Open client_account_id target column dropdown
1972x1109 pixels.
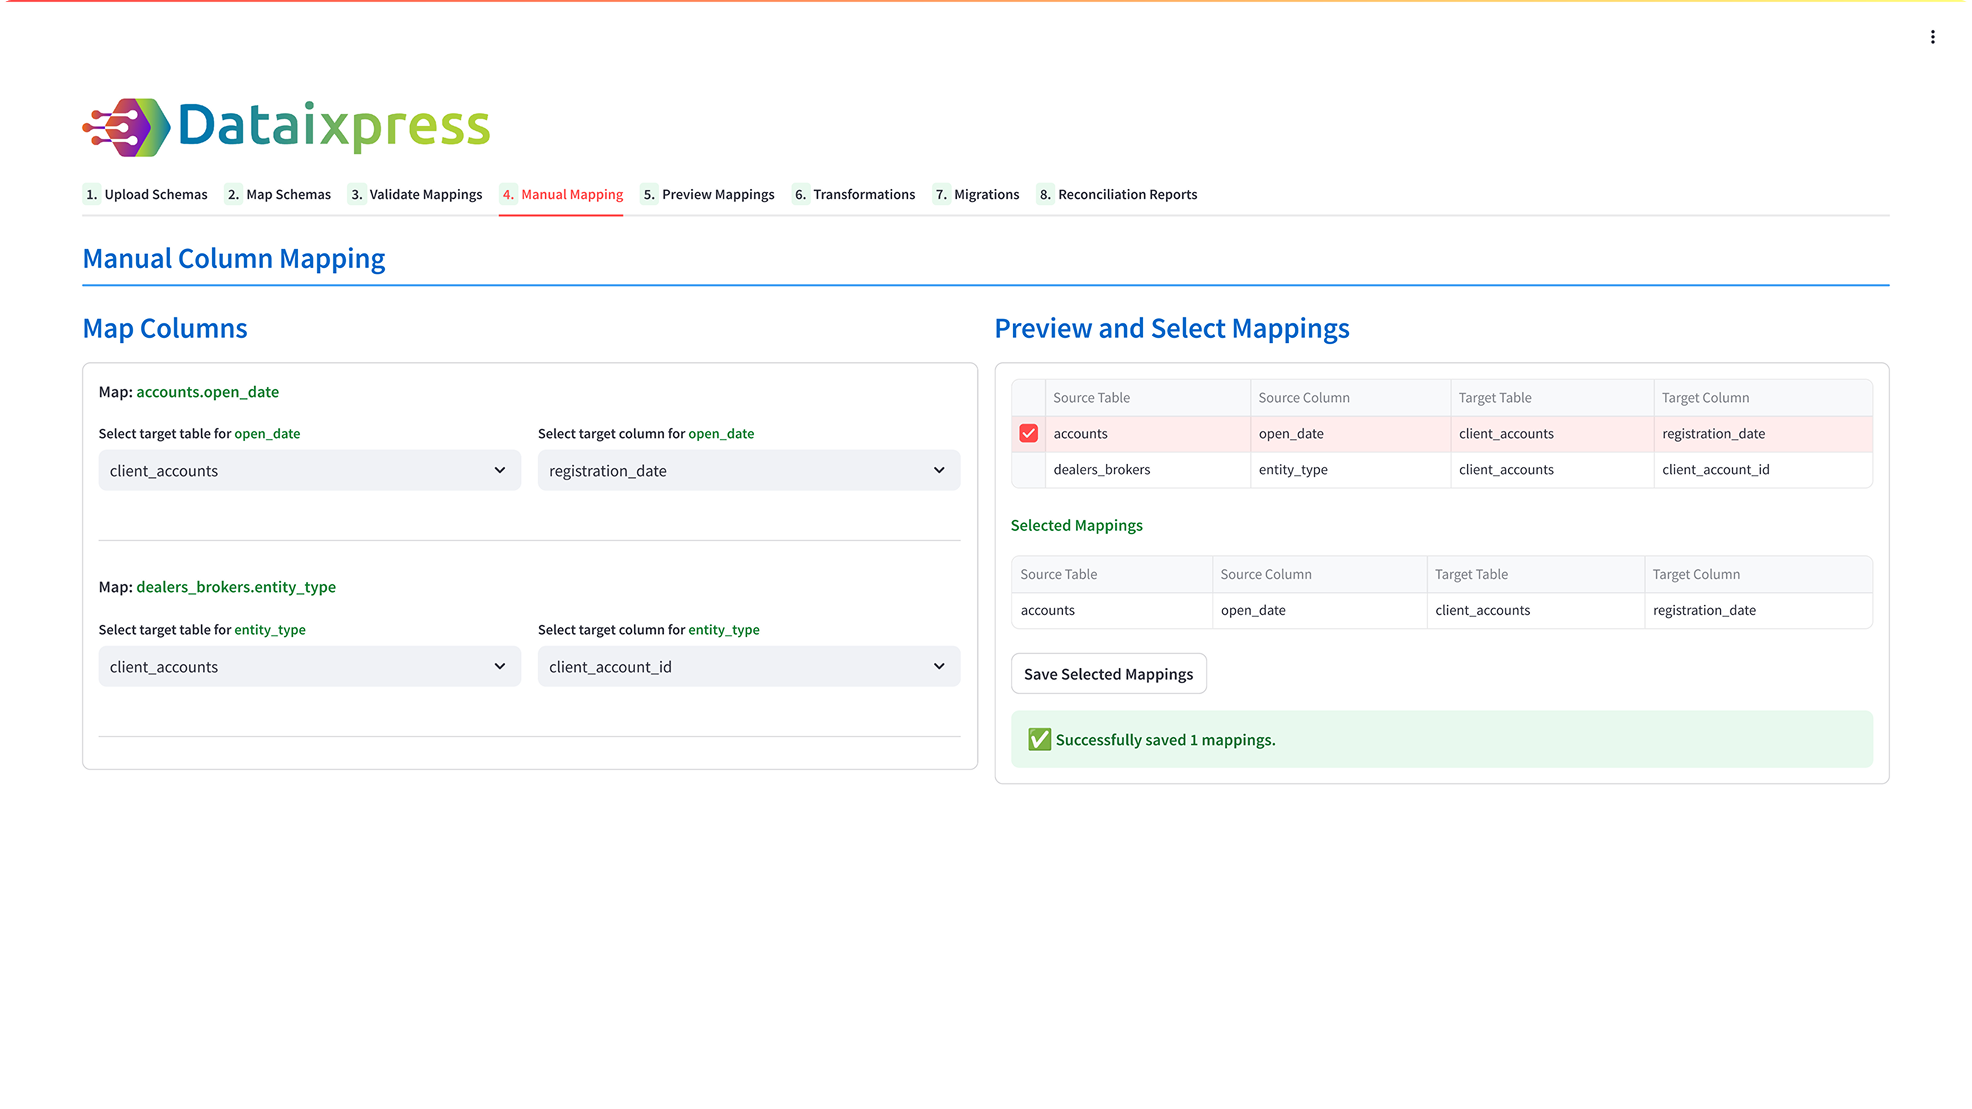tap(748, 666)
